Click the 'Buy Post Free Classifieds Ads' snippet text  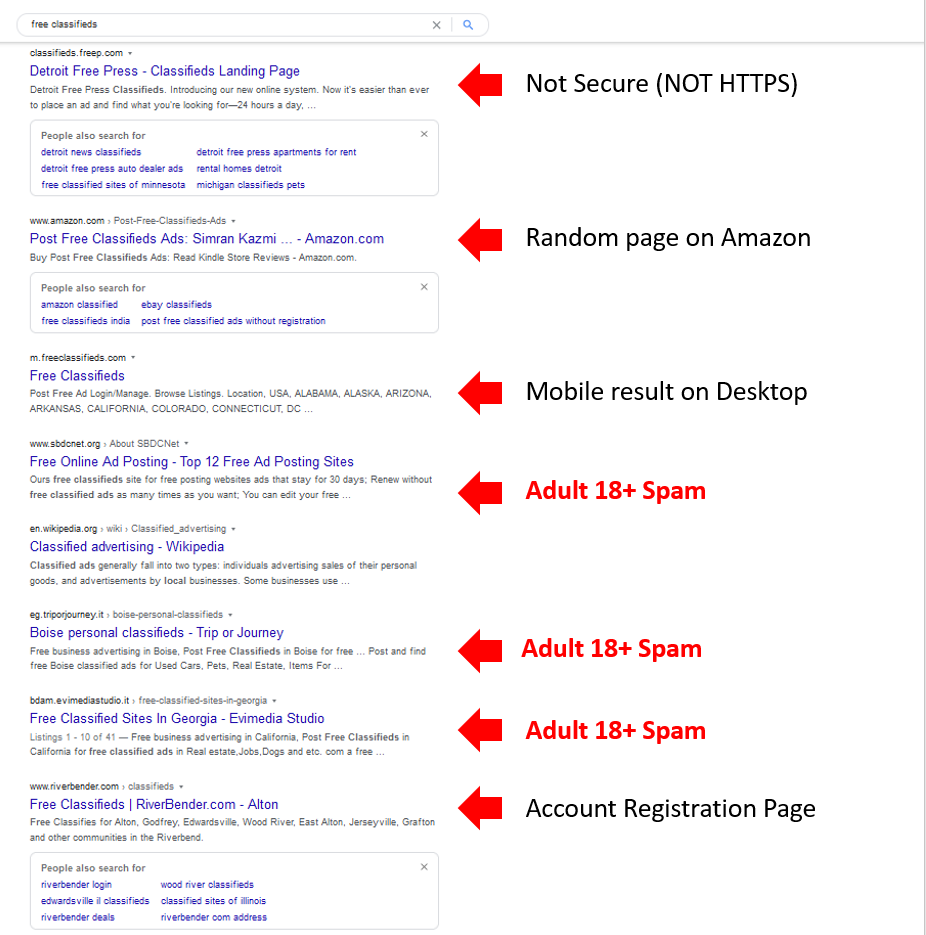(193, 258)
